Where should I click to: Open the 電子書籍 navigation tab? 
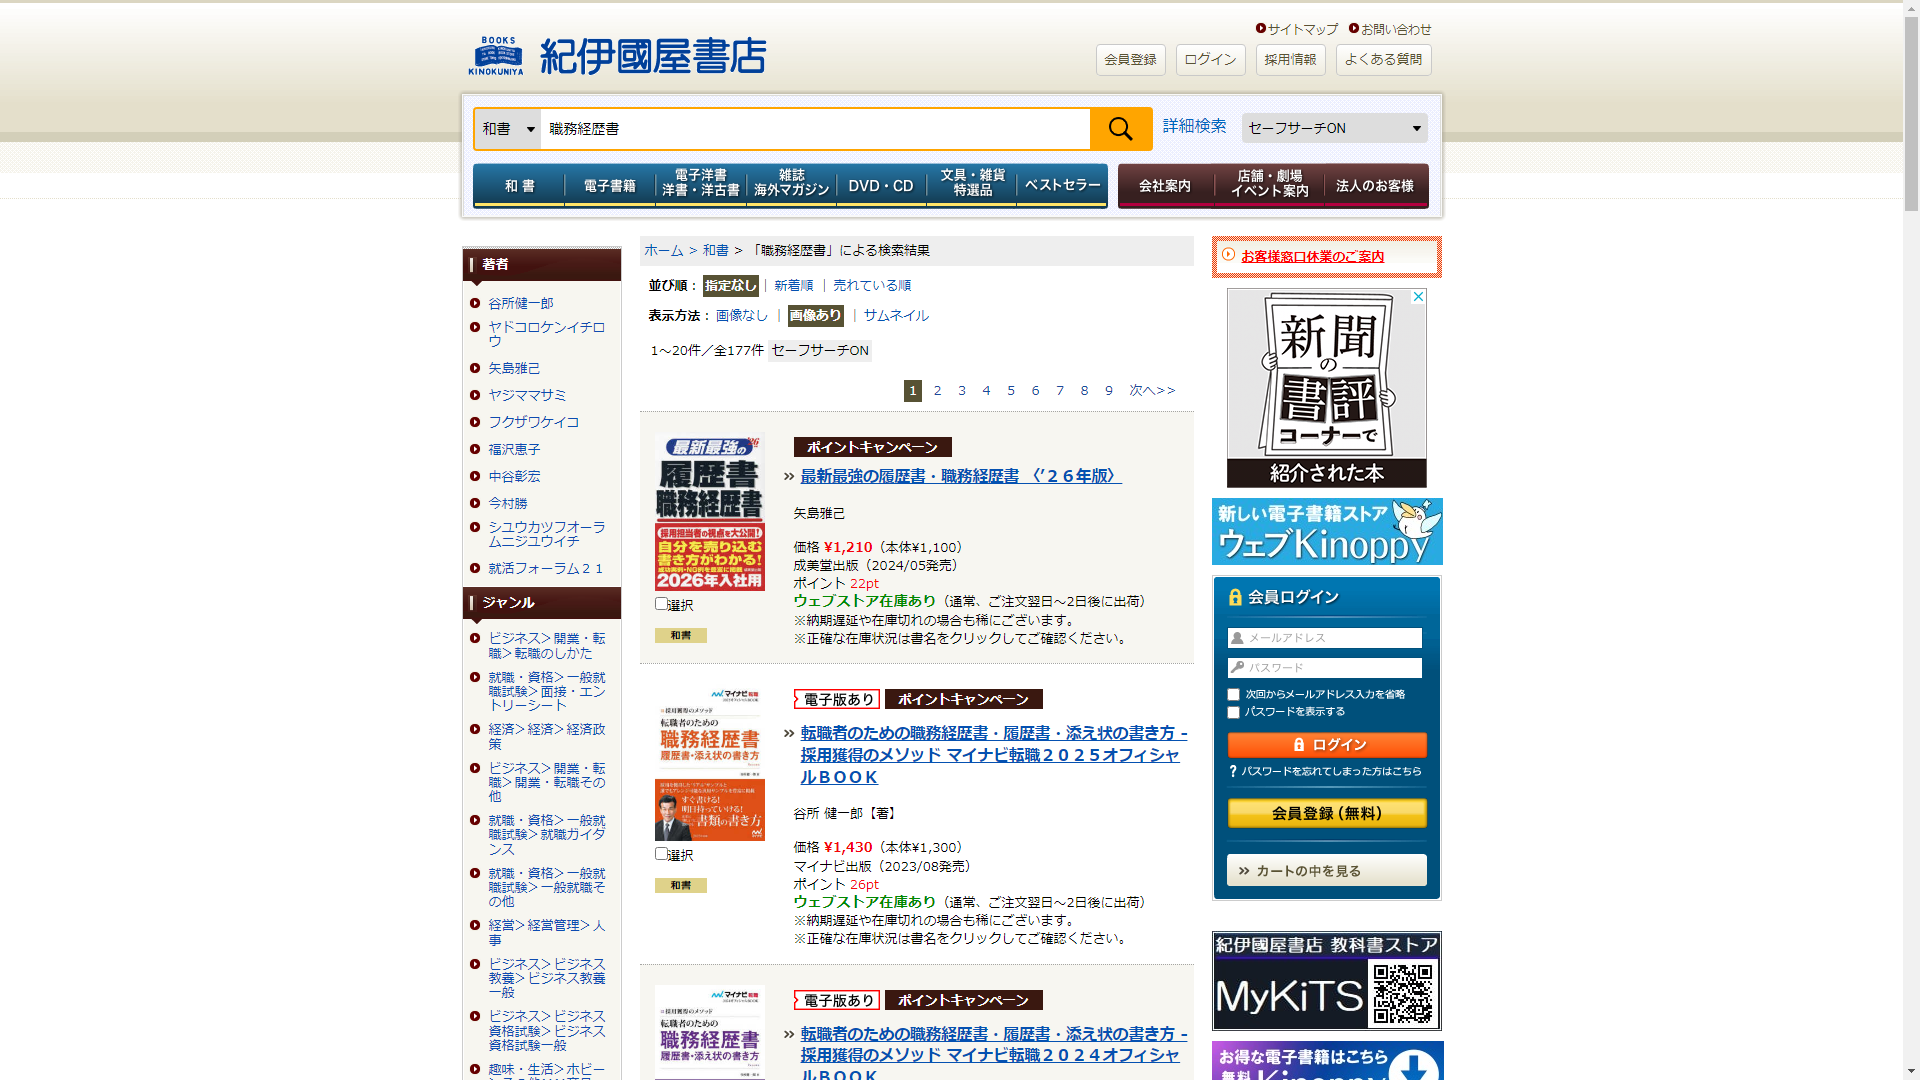tap(609, 186)
